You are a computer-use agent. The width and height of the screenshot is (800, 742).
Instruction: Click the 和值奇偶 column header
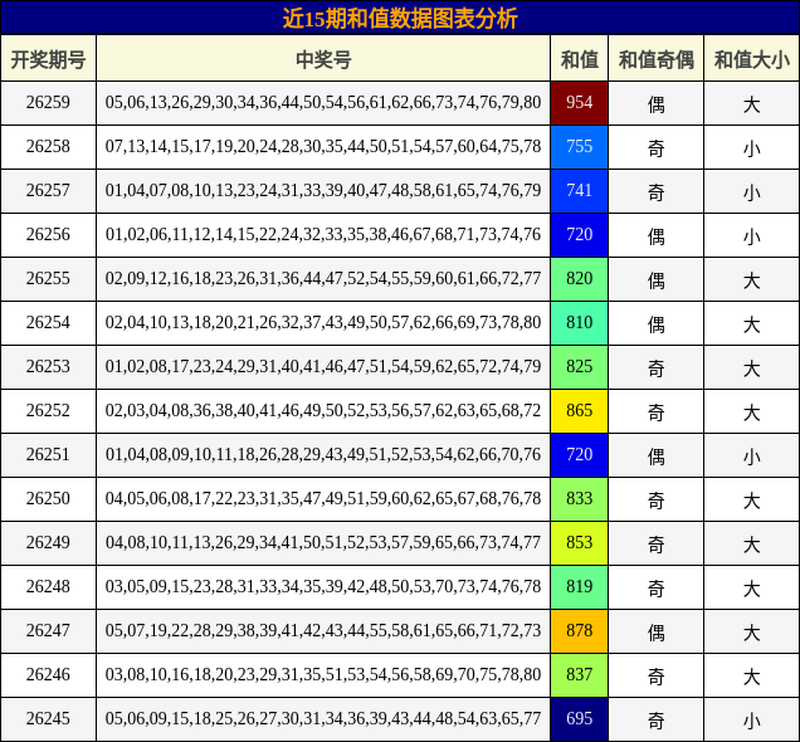coord(656,58)
